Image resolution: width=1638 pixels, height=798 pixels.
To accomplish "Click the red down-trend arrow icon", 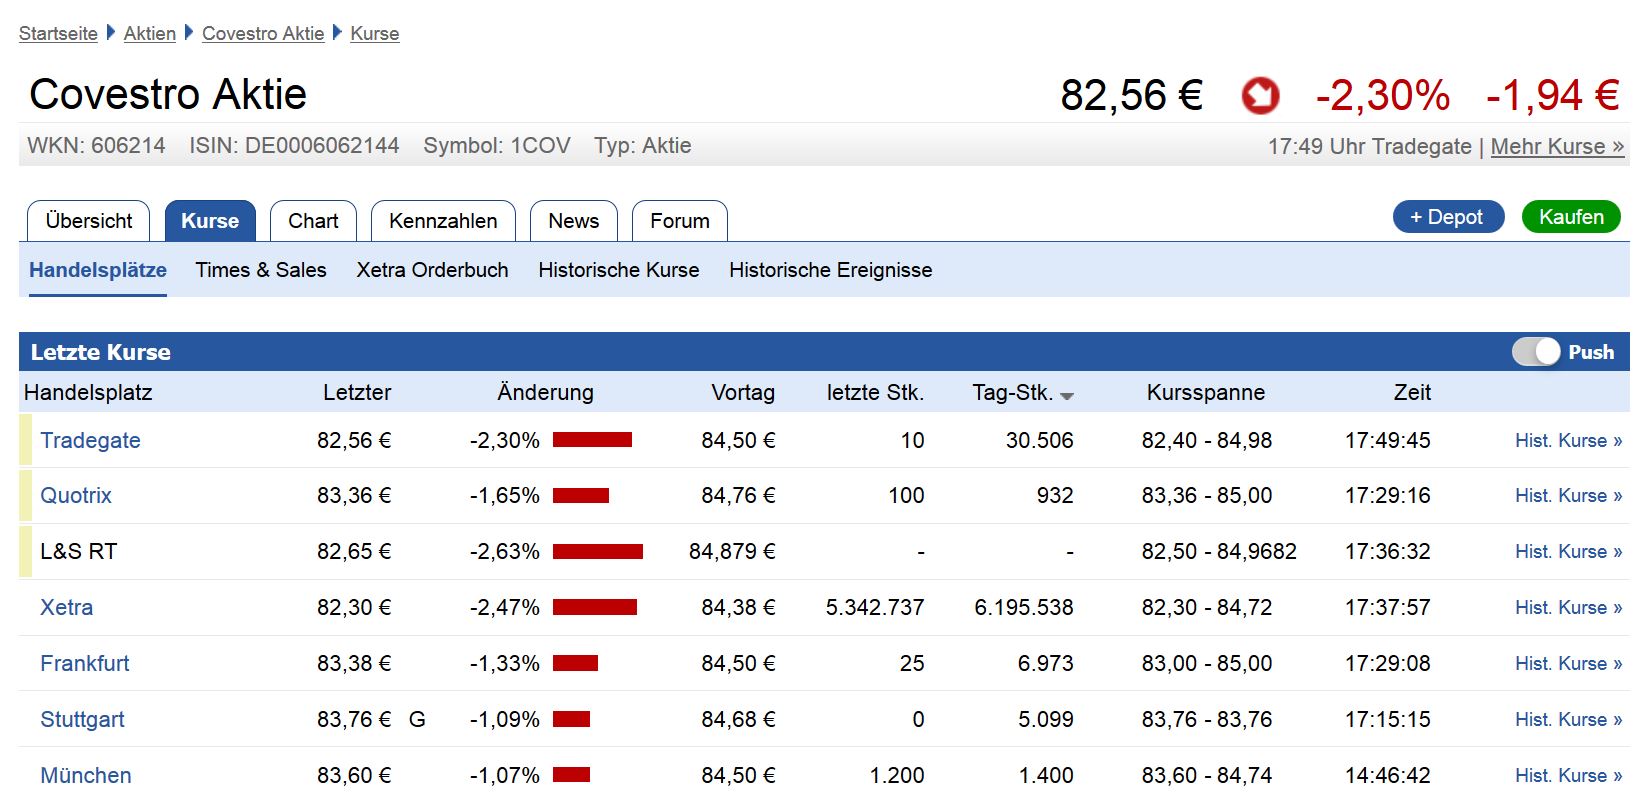I will [x=1260, y=96].
